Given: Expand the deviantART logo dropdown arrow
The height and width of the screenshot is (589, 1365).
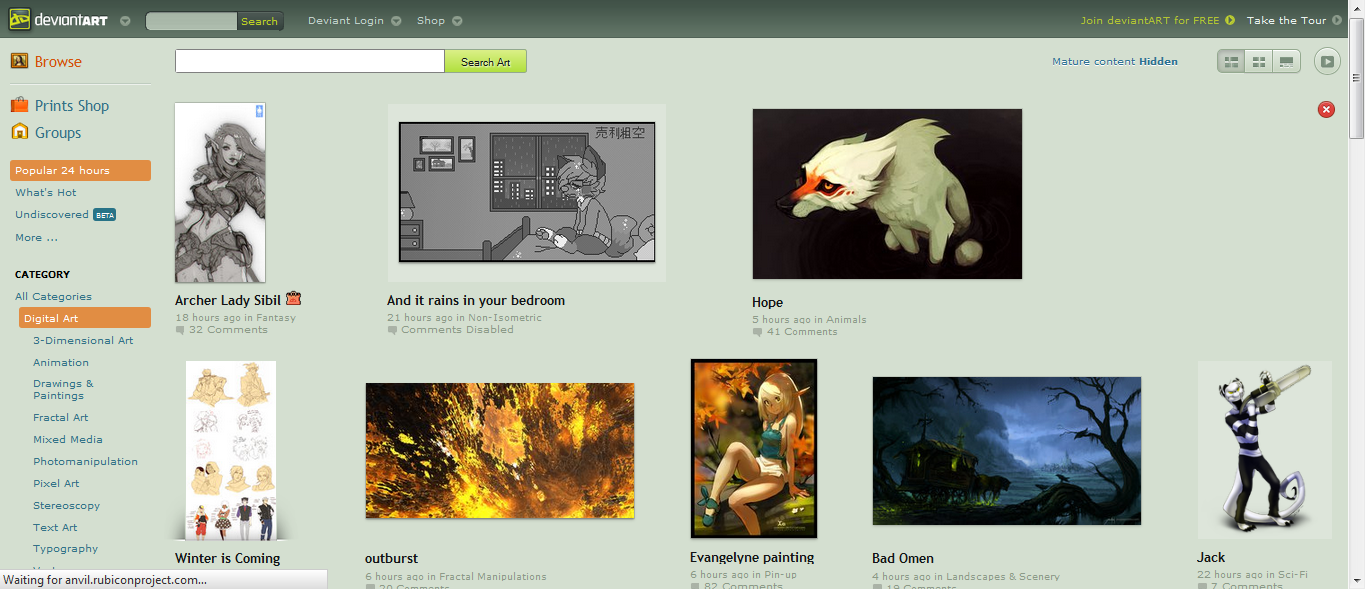Looking at the screenshot, I should coord(124,21).
